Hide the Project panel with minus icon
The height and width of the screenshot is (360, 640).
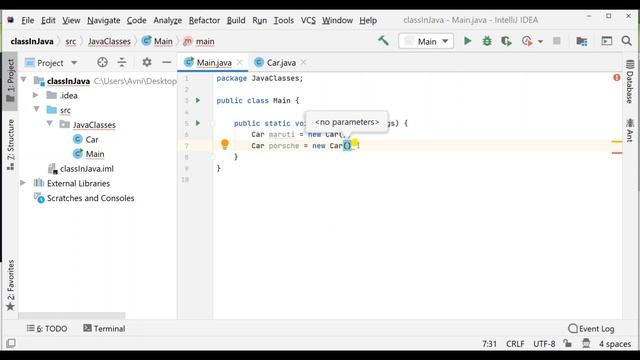[x=167, y=62]
